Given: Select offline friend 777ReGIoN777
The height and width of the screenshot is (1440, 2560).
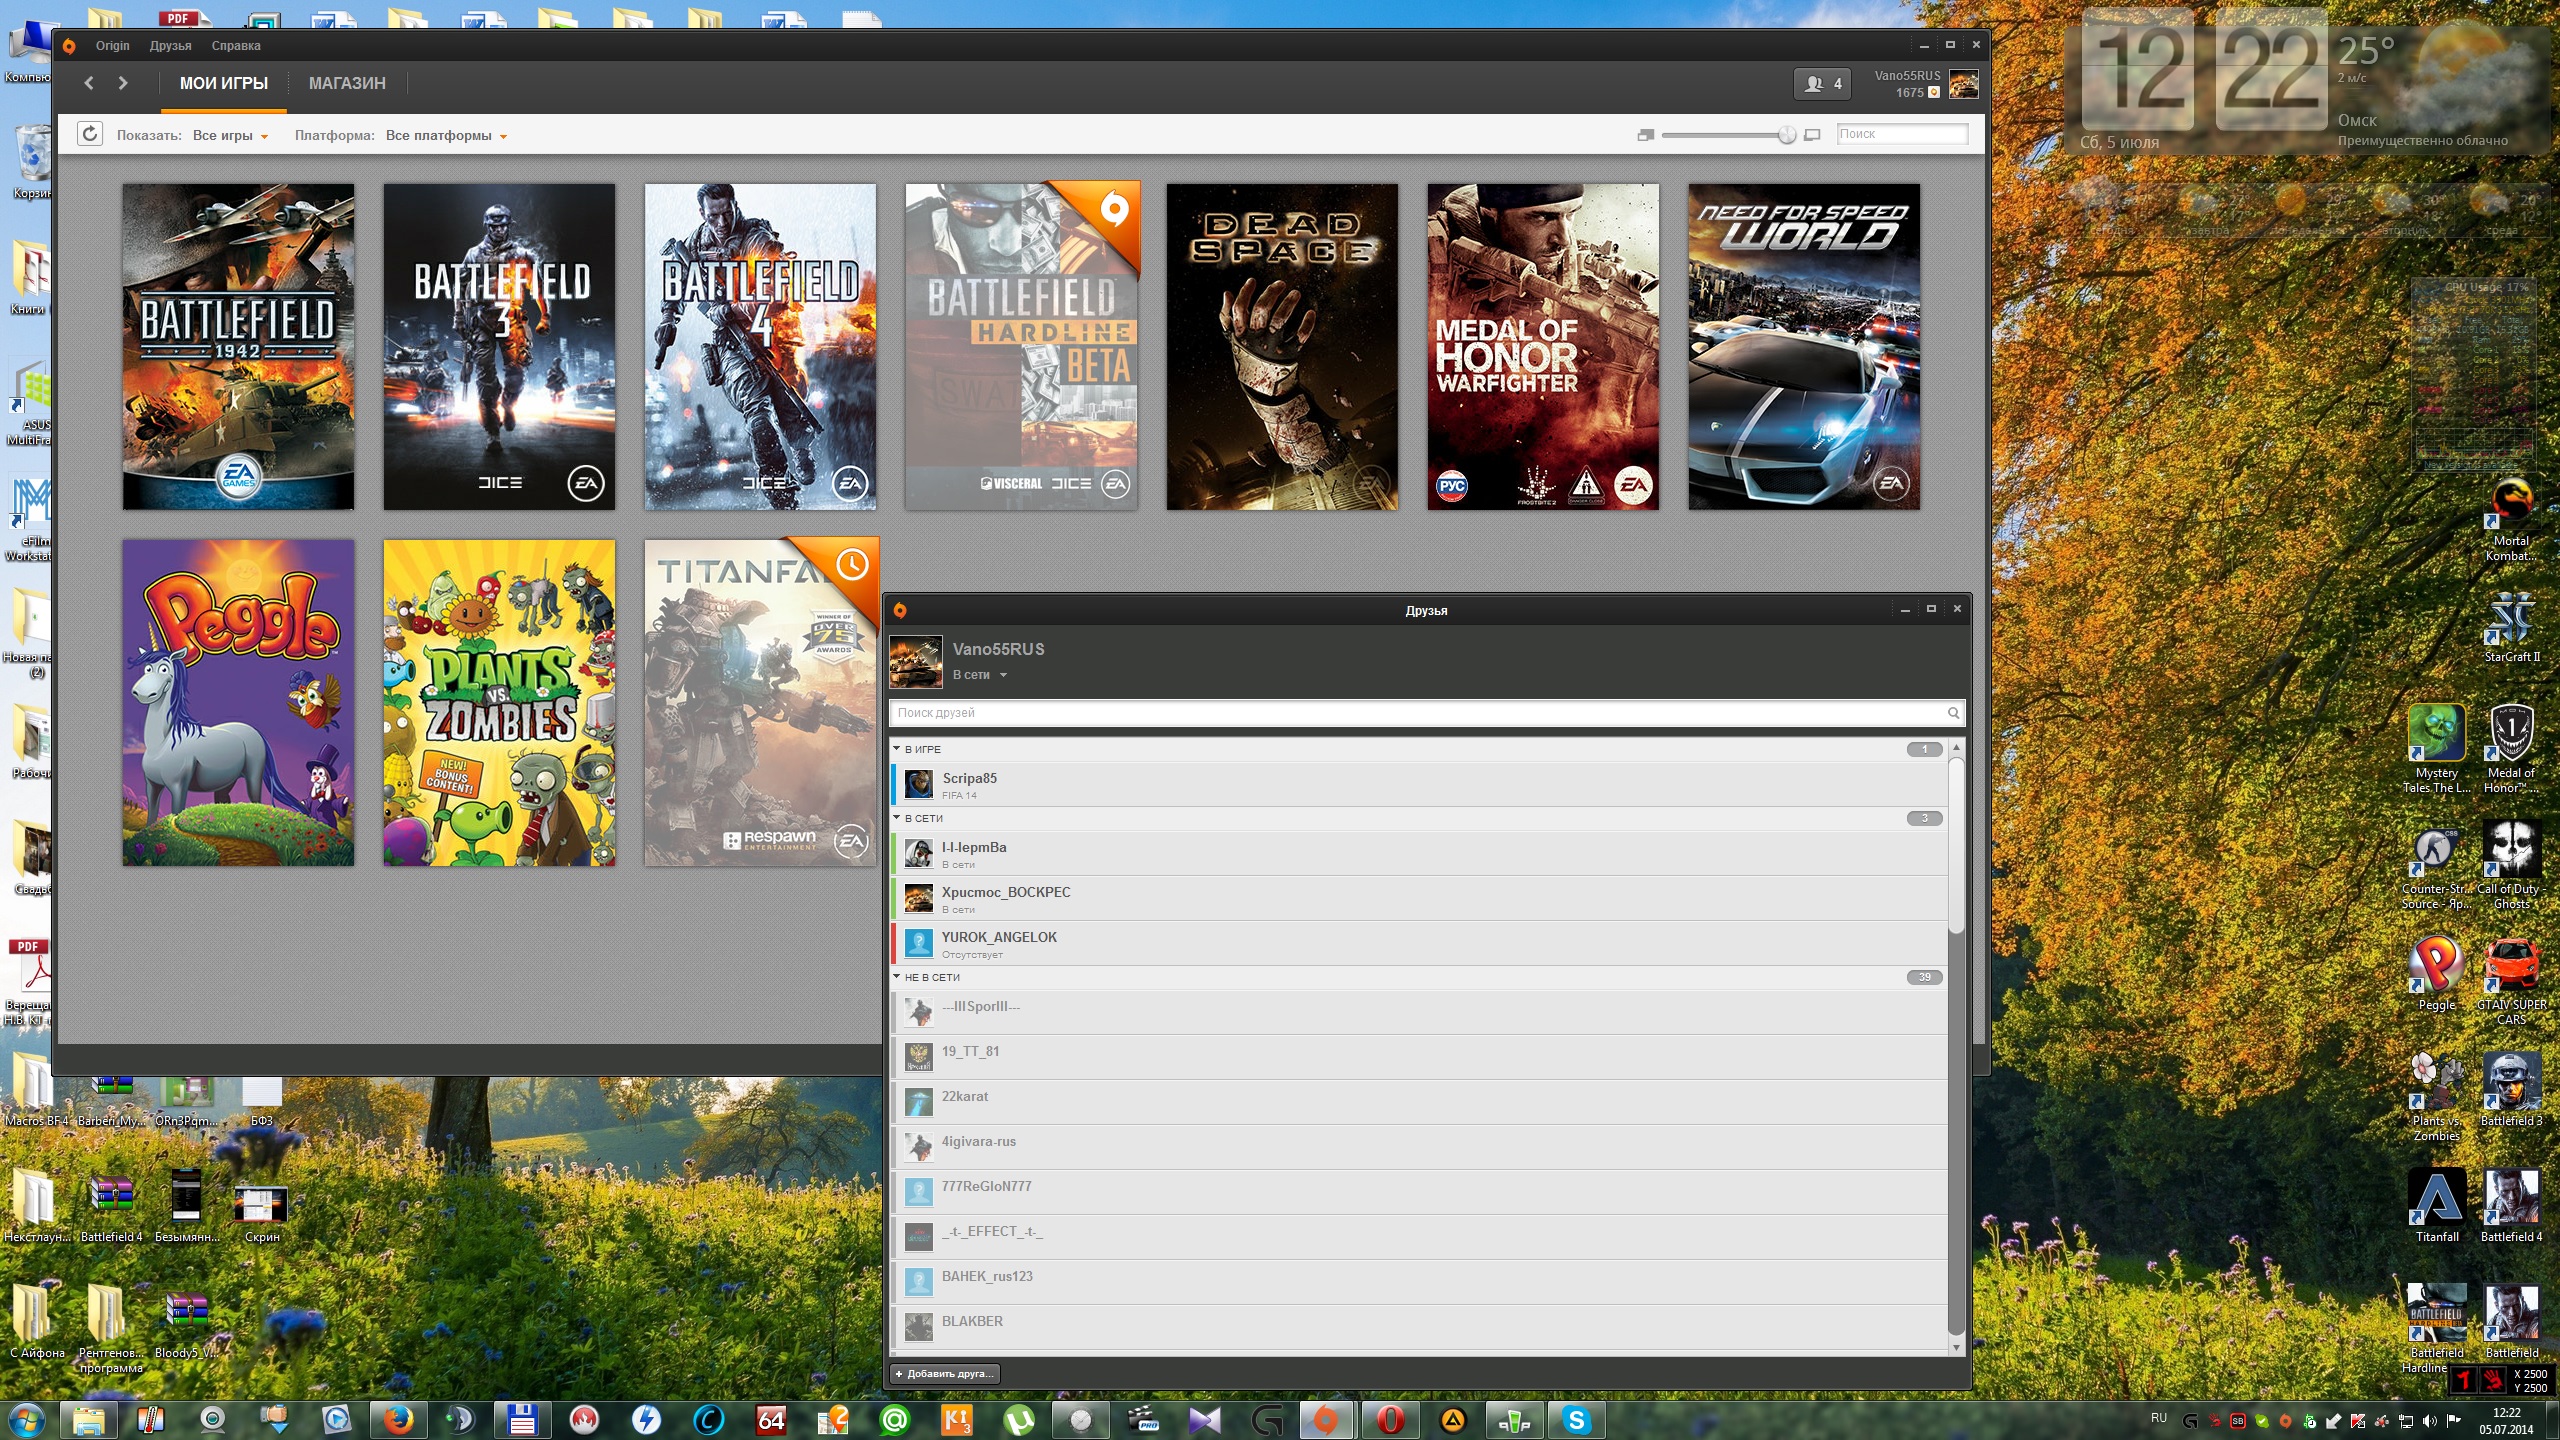Looking at the screenshot, I should click(1418, 1192).
